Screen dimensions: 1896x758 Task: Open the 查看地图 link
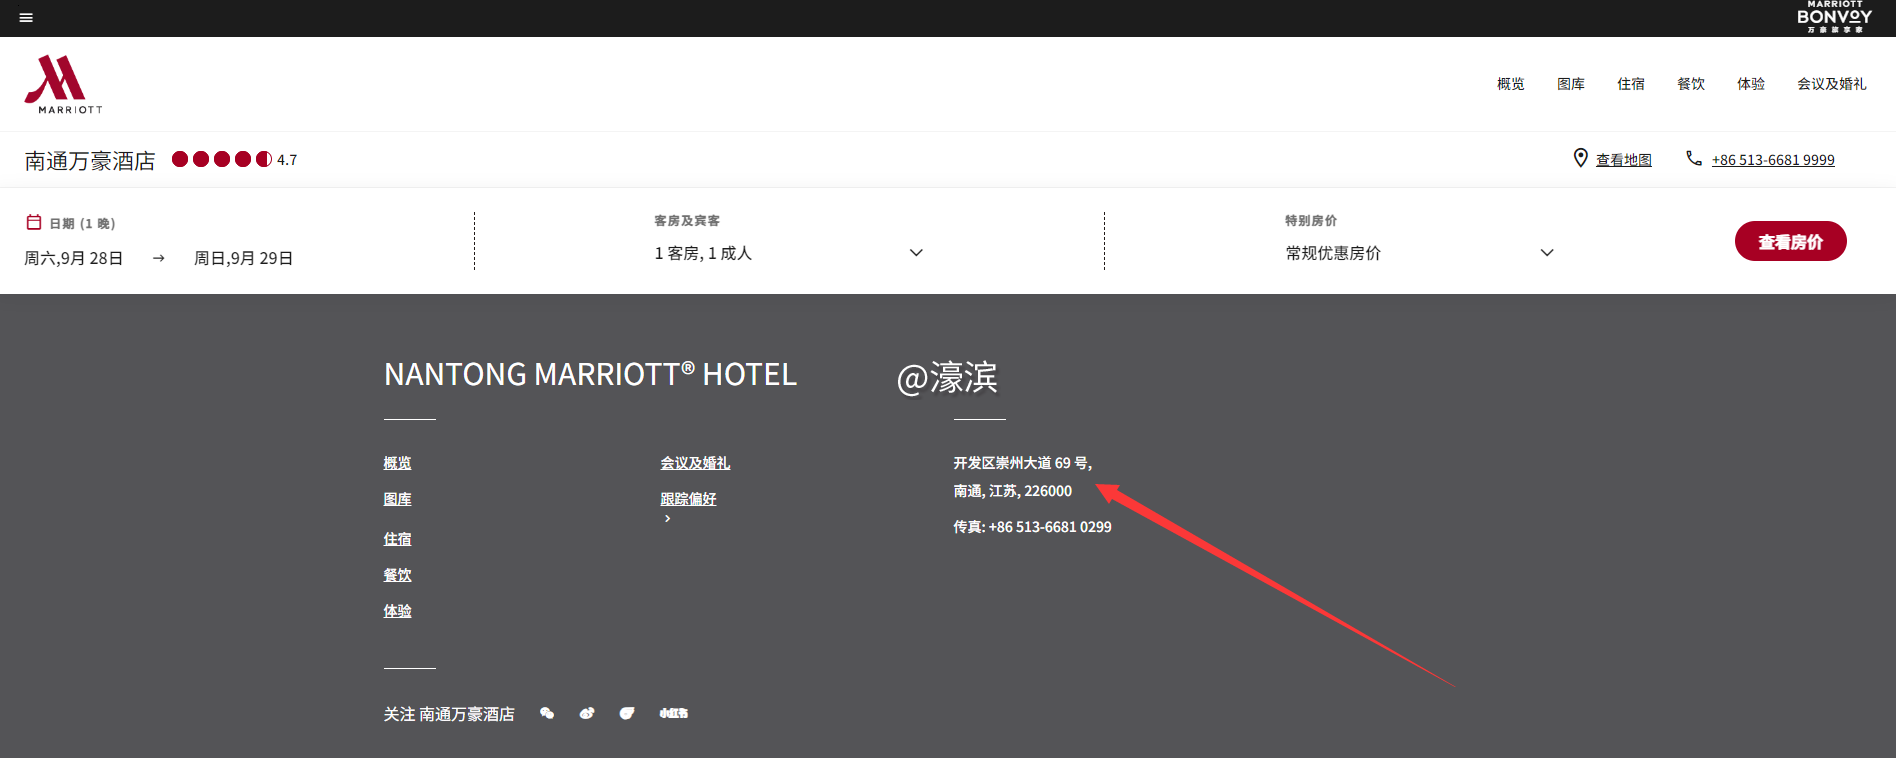click(1624, 160)
